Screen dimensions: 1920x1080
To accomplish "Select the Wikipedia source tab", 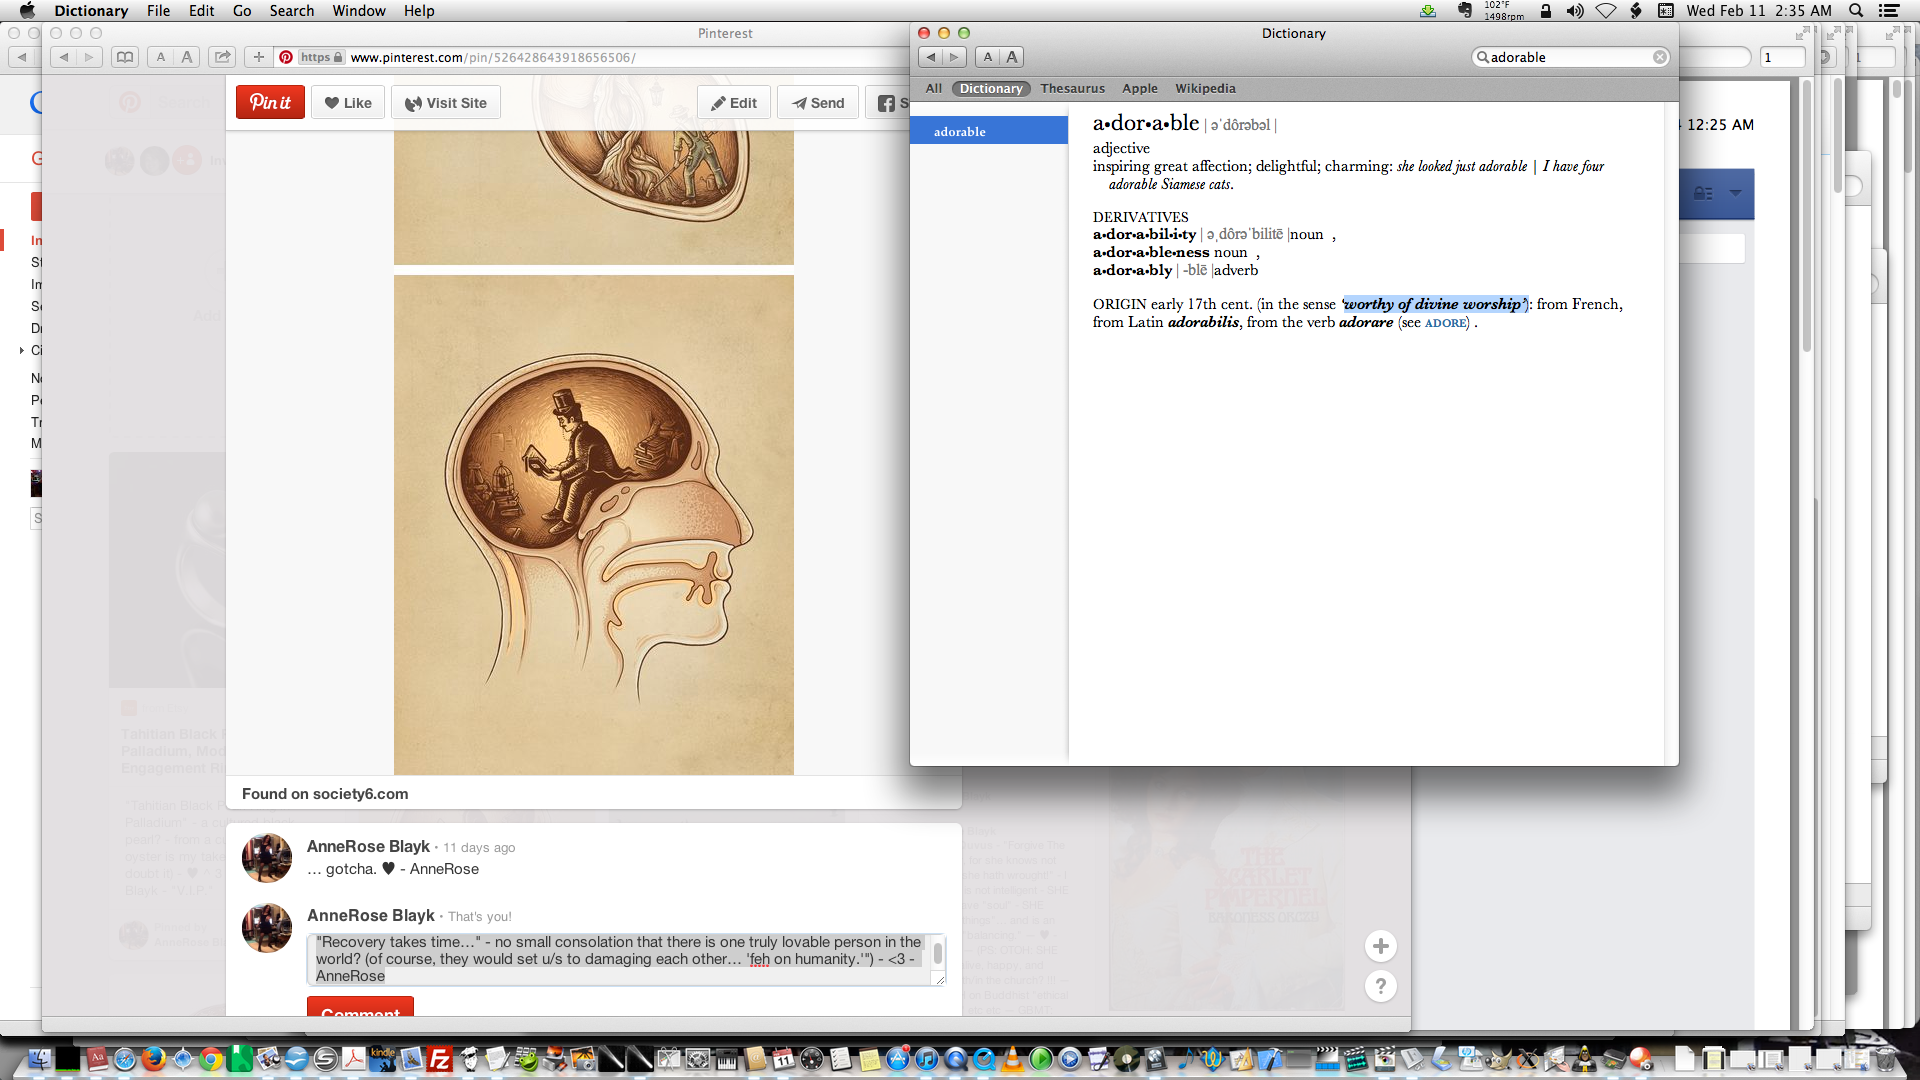I will click(1205, 88).
